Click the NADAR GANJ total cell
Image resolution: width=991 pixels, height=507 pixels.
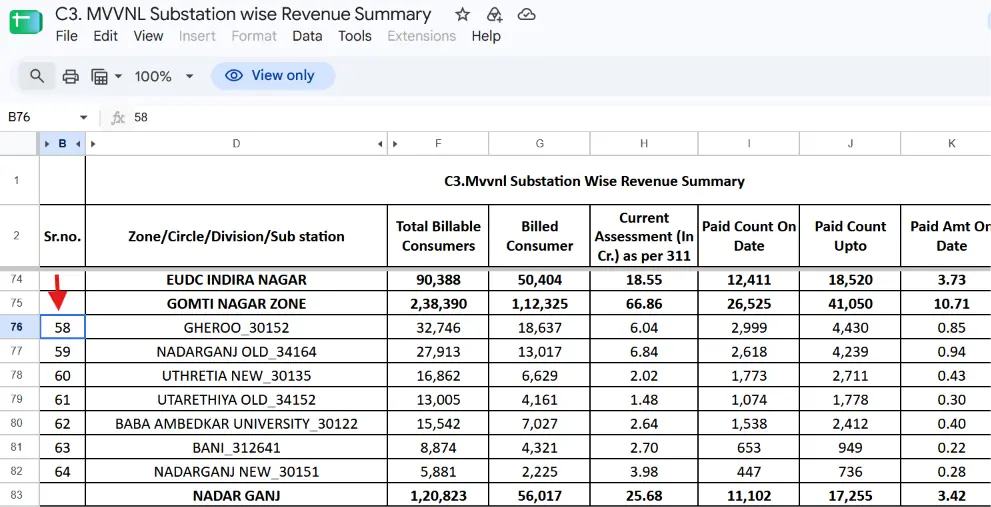(236, 496)
